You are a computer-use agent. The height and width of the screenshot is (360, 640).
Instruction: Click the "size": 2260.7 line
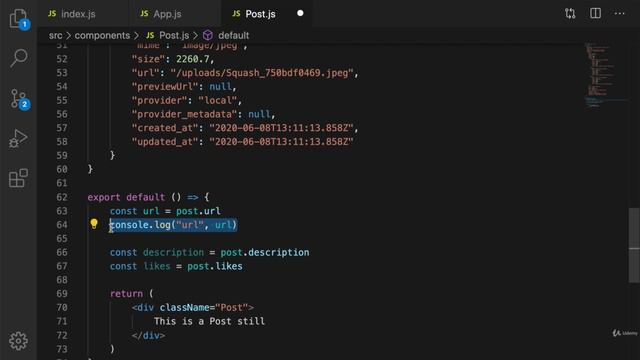173,59
